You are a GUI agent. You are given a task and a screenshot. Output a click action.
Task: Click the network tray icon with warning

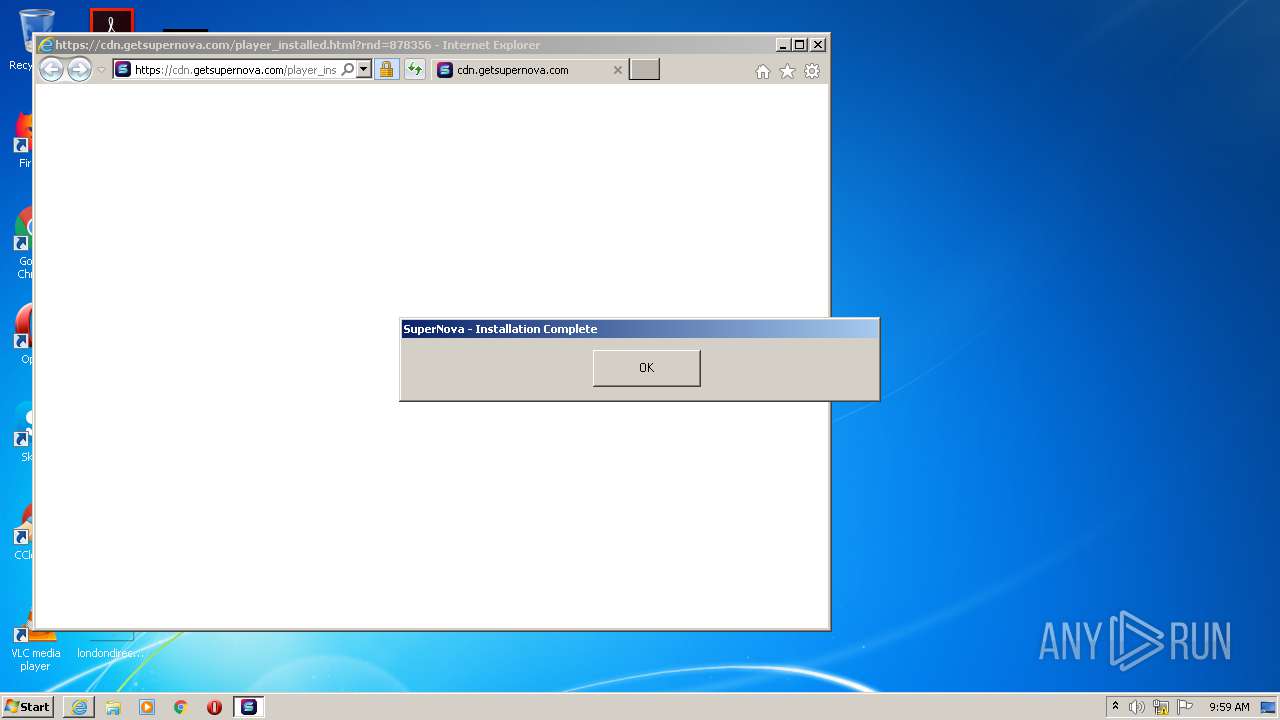[1161, 707]
